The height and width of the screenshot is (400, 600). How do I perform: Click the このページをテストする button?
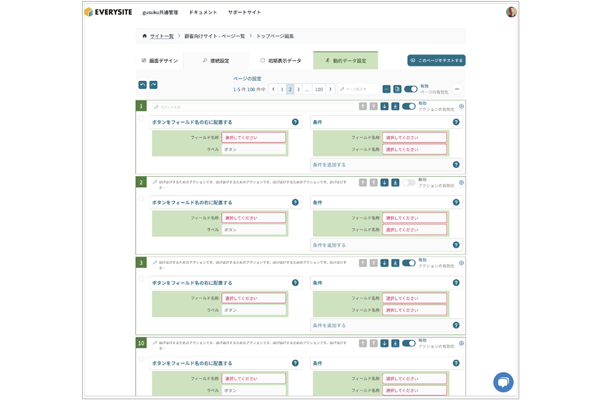coord(436,60)
